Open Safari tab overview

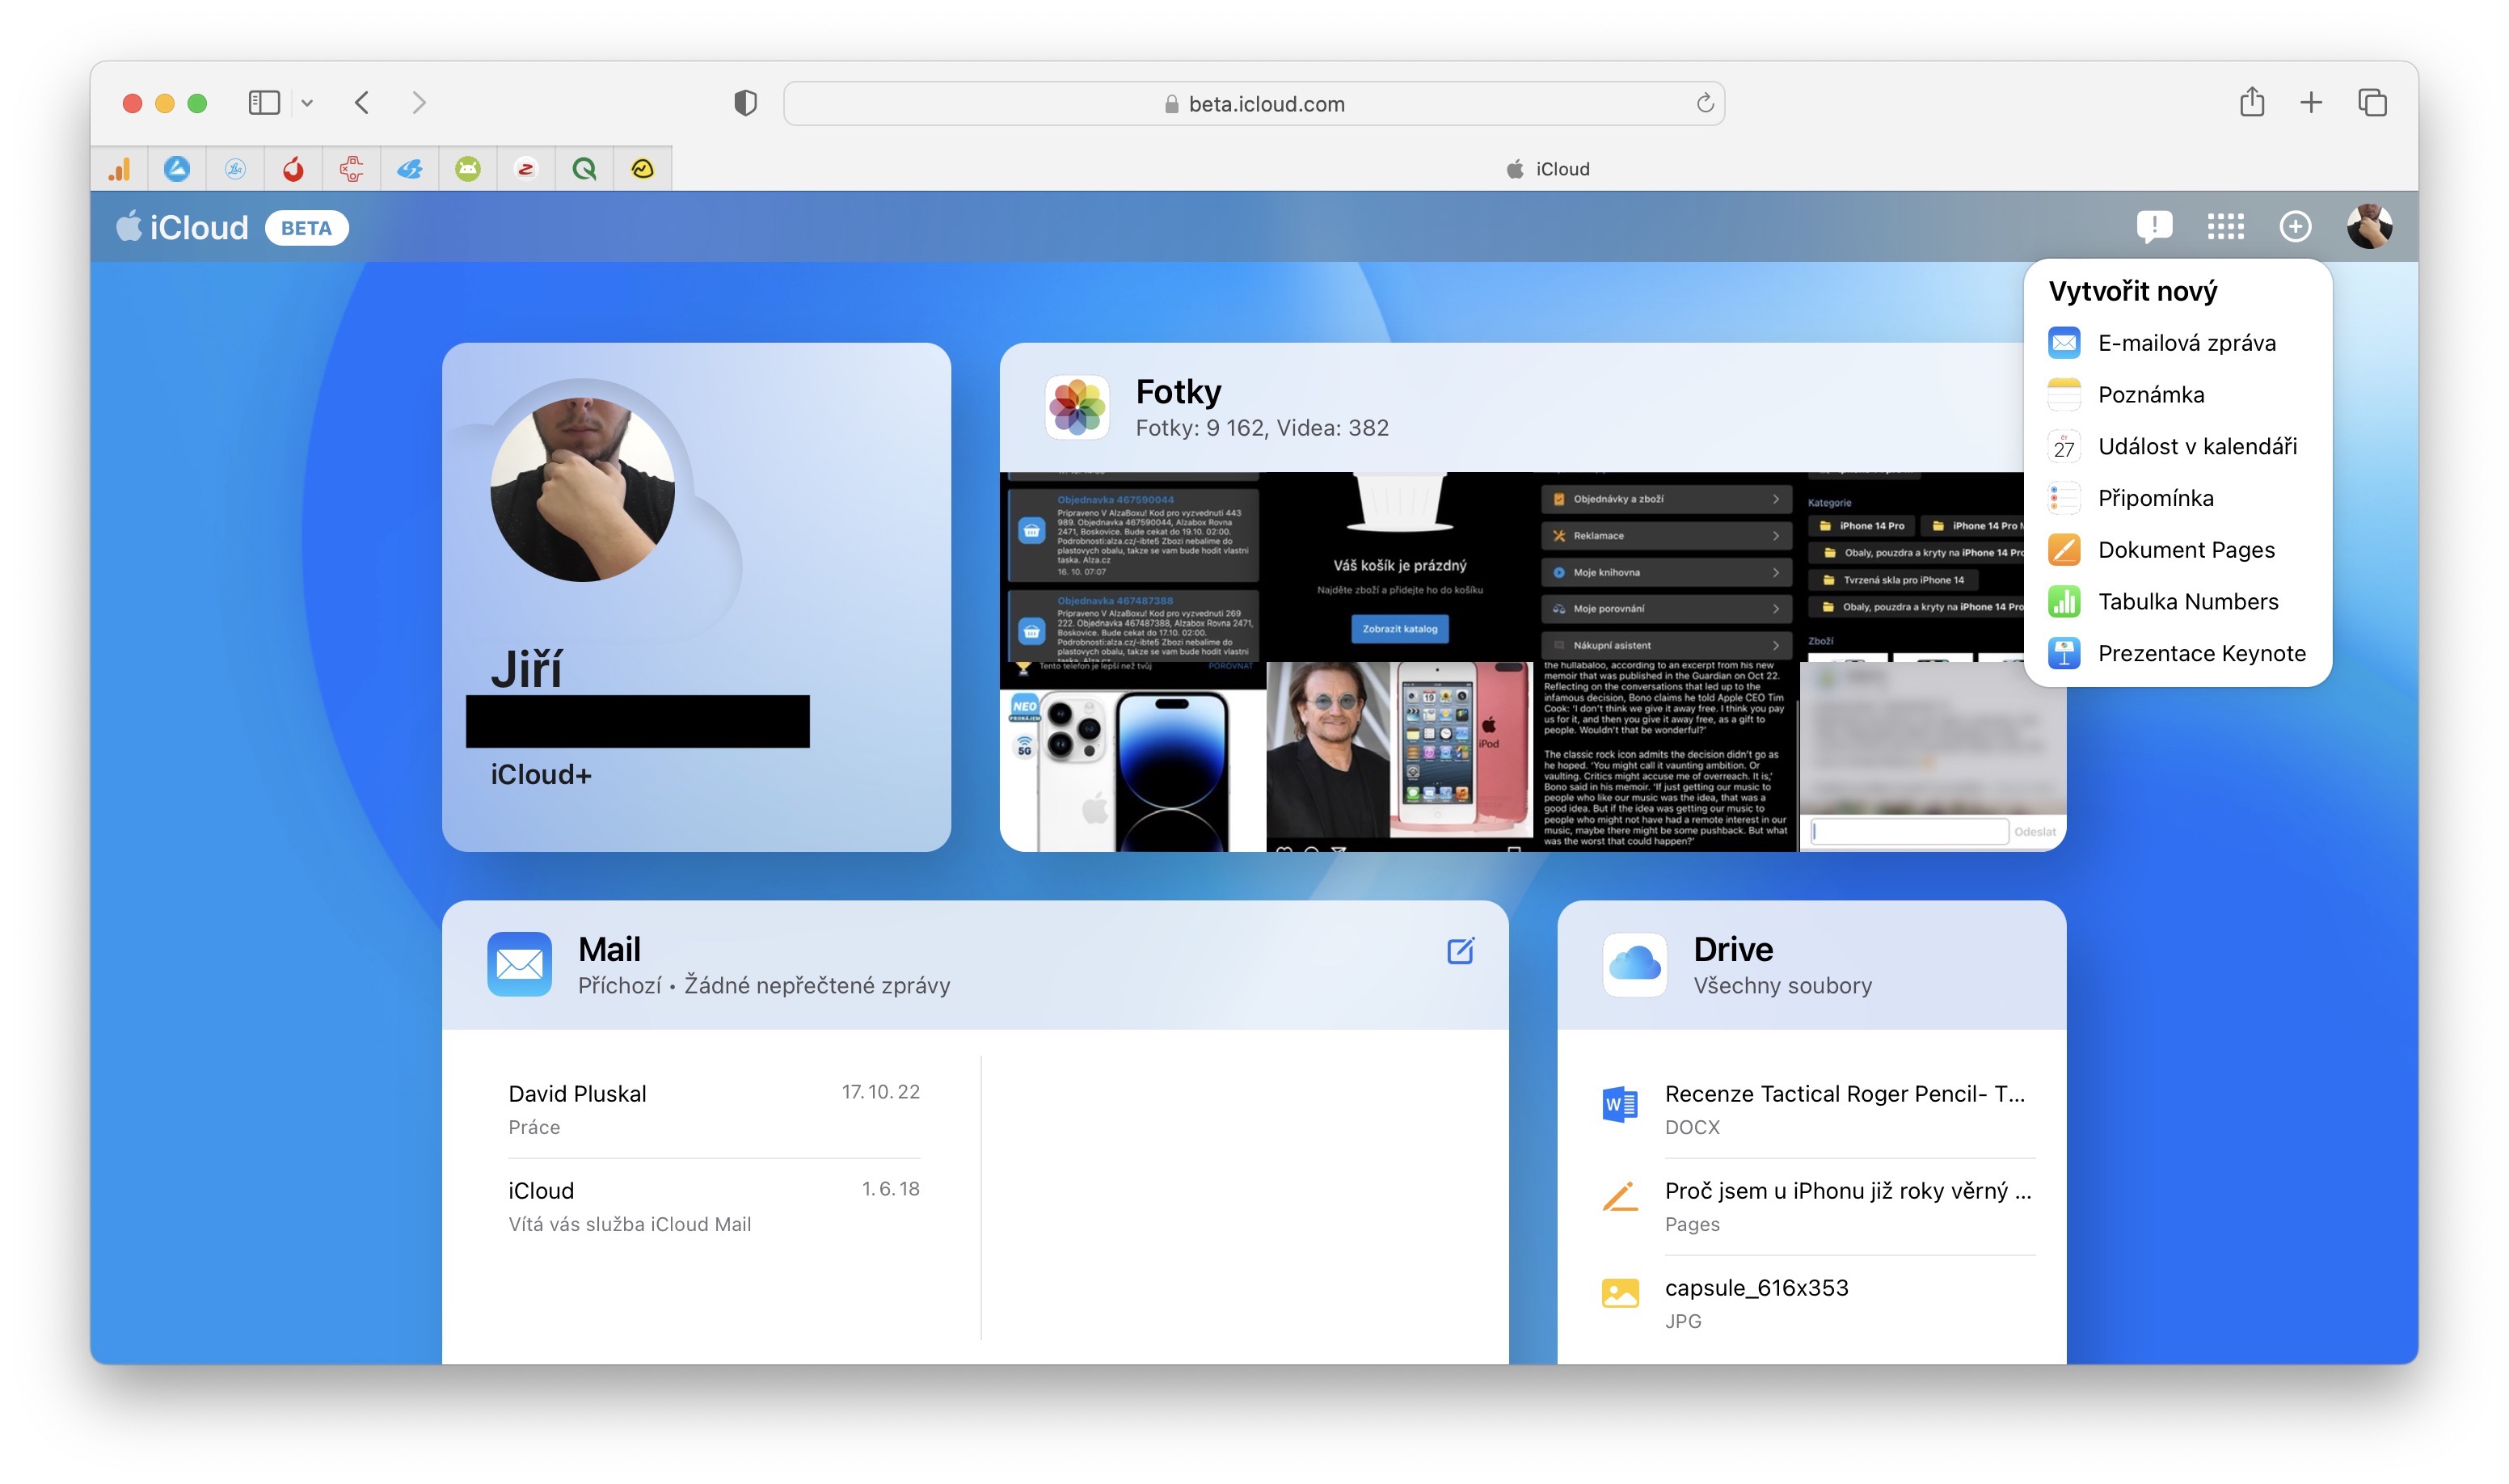pyautogui.click(x=2371, y=103)
